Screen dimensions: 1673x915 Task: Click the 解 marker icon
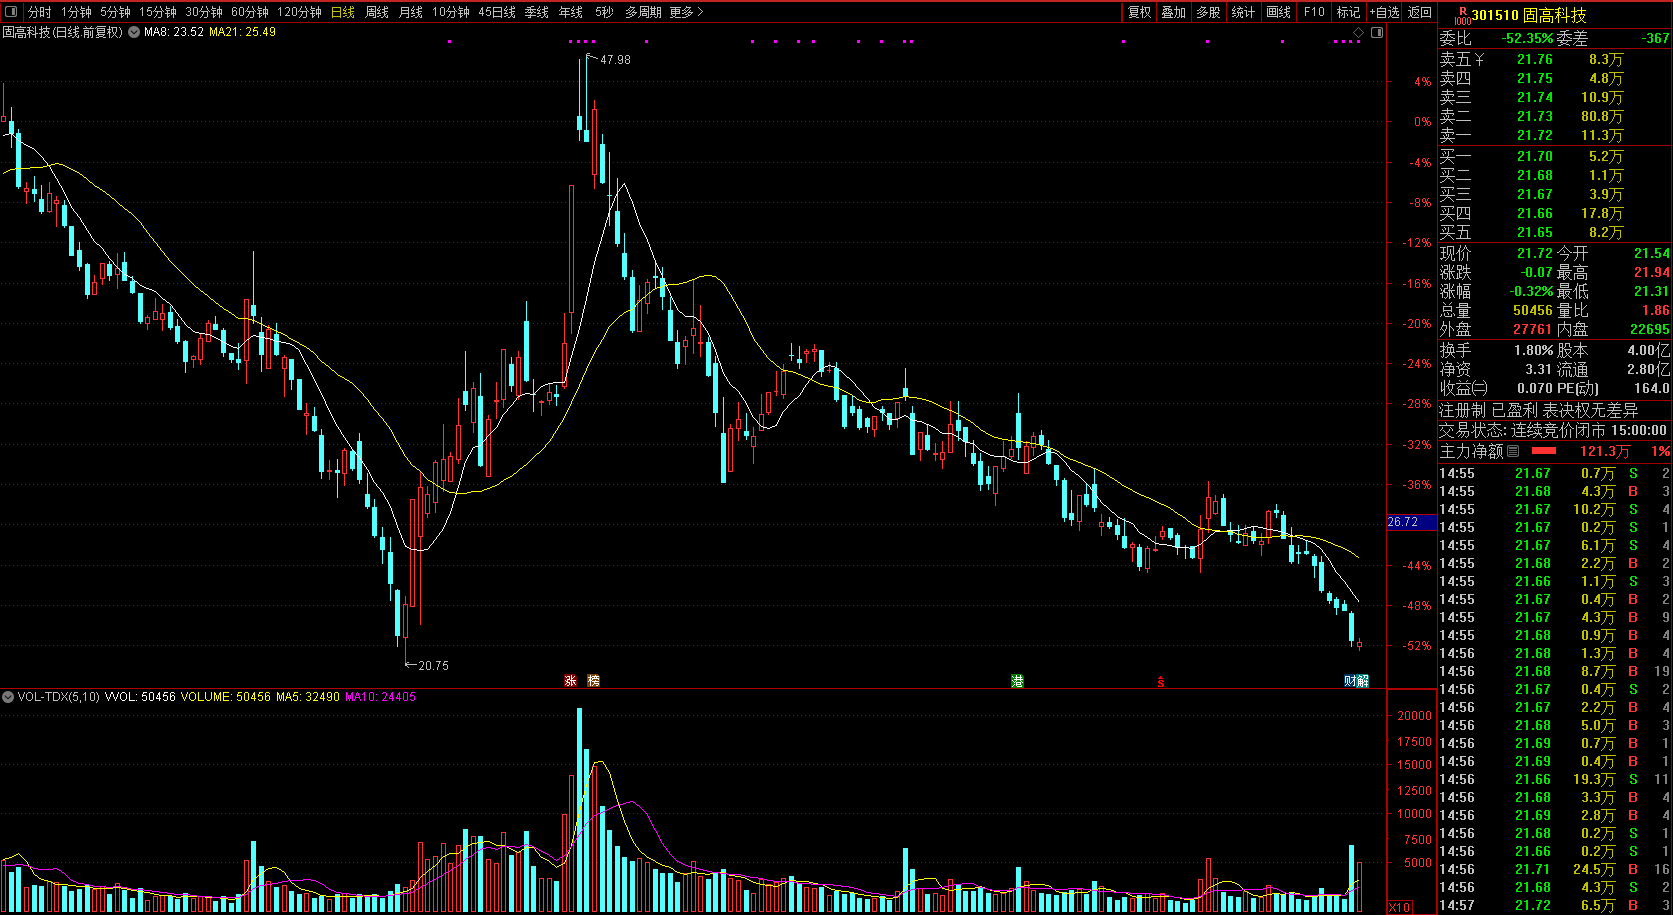click(x=1363, y=681)
